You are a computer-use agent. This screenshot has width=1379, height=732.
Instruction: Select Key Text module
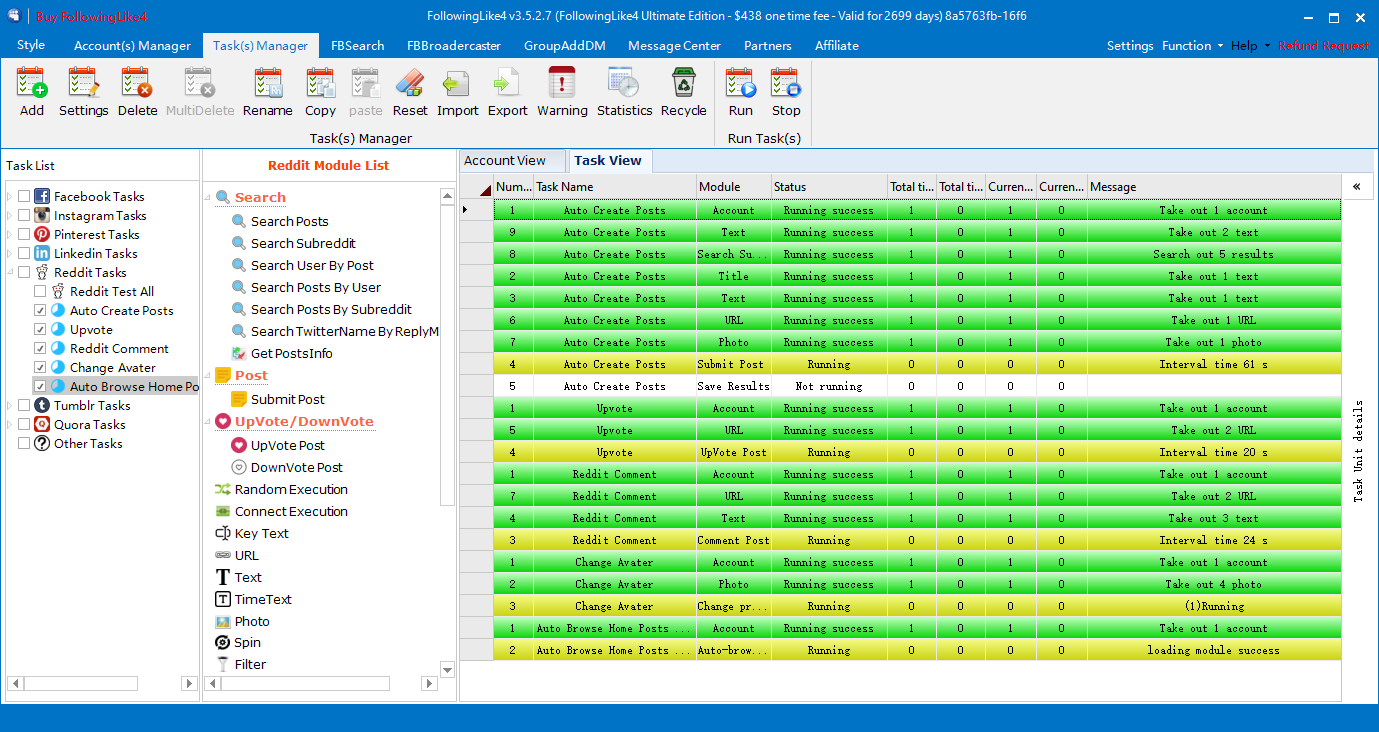click(261, 533)
